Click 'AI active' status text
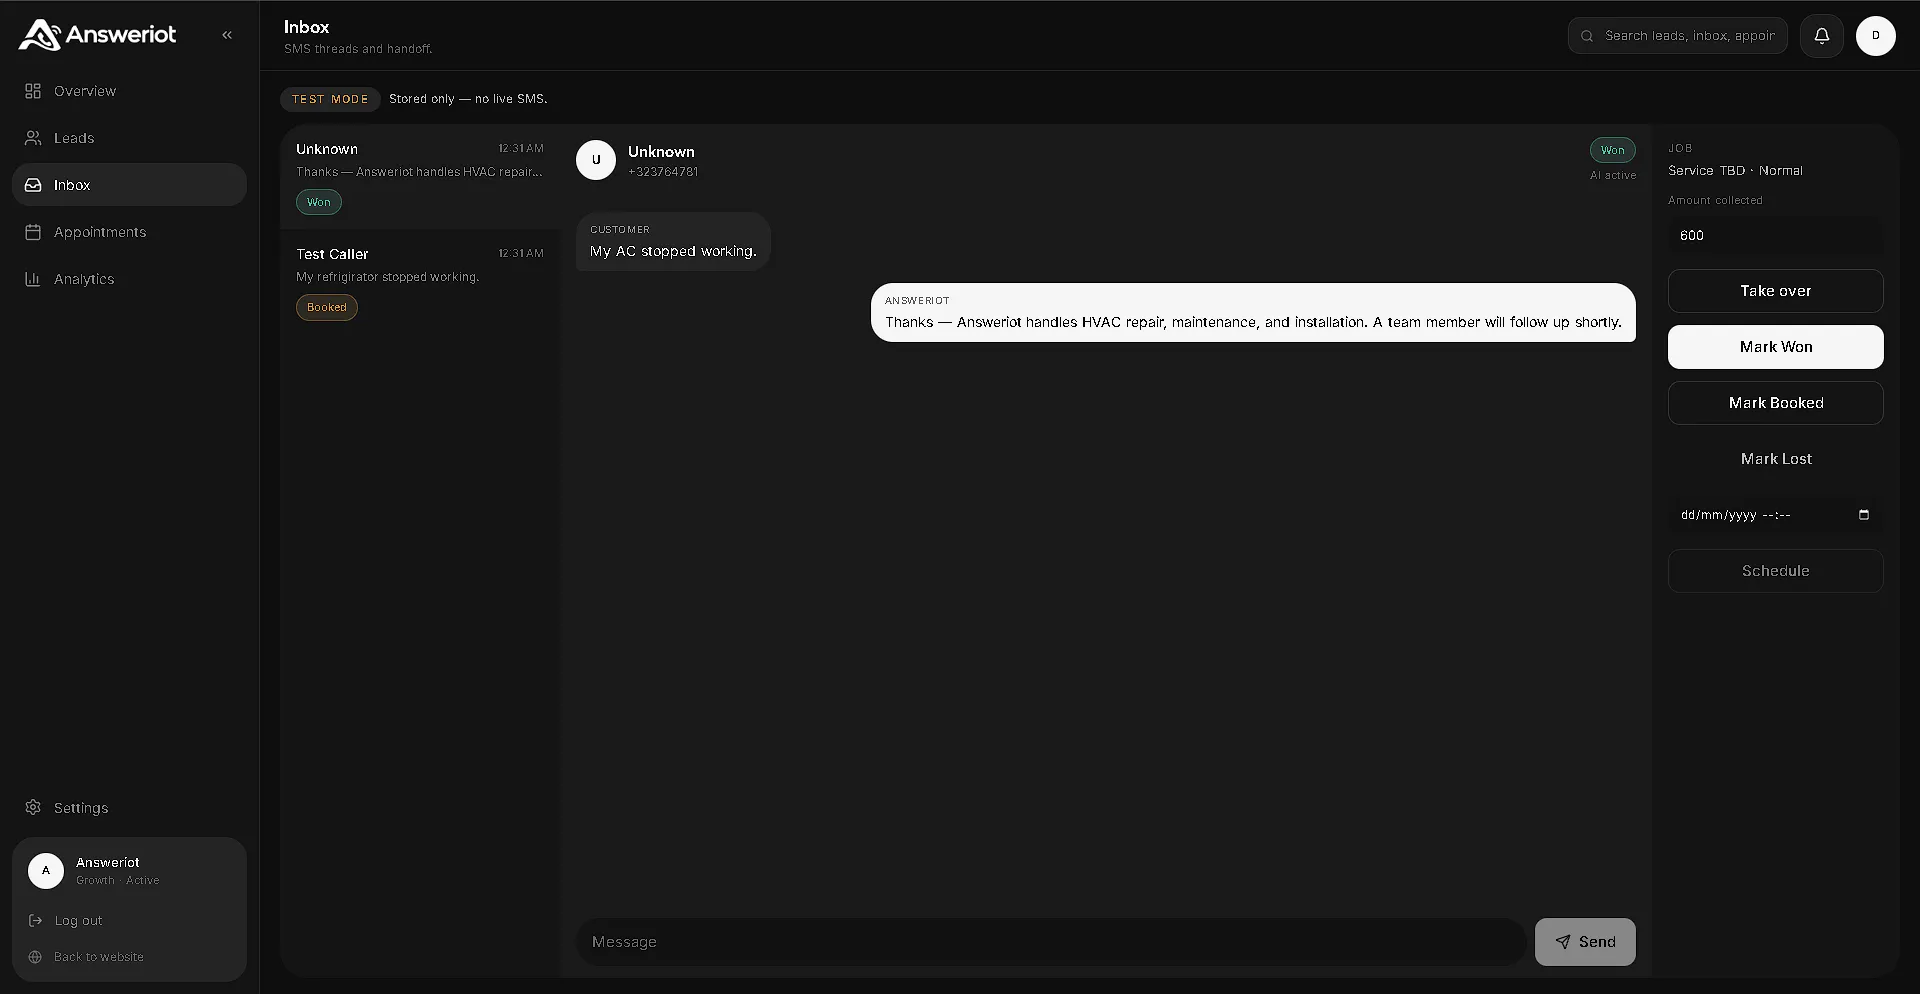The width and height of the screenshot is (1920, 994). coord(1613,175)
